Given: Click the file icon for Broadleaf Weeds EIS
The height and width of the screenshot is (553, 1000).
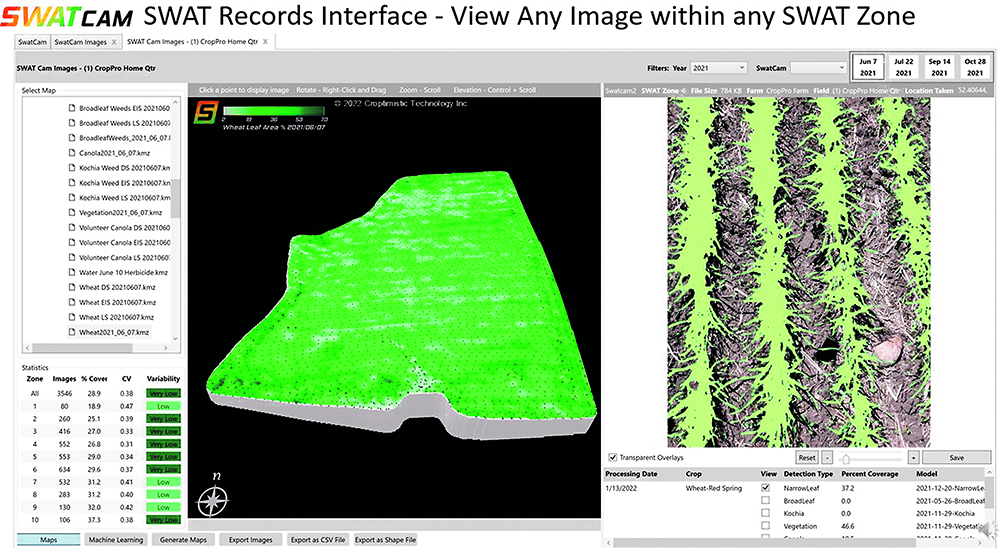Looking at the screenshot, I should pyautogui.click(x=71, y=108).
